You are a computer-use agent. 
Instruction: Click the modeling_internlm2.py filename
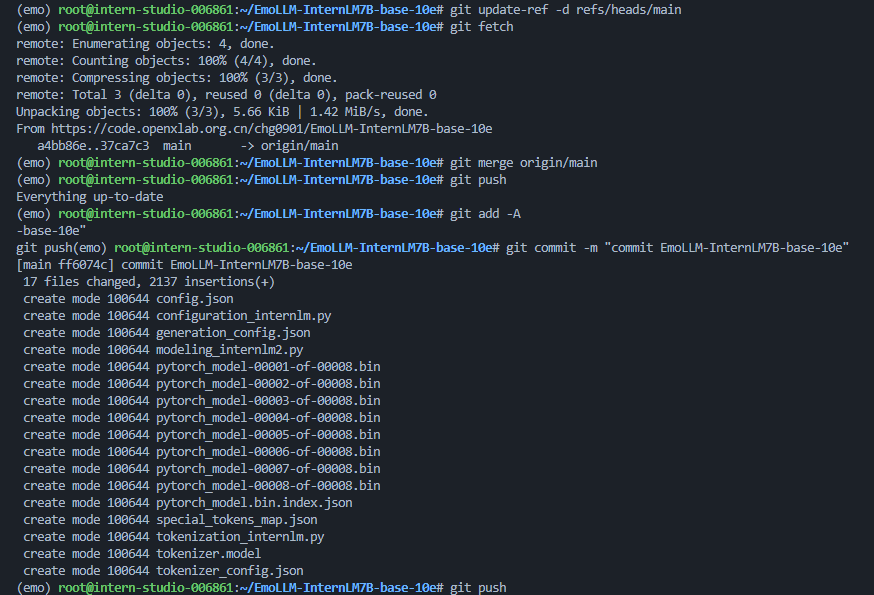click(x=229, y=349)
